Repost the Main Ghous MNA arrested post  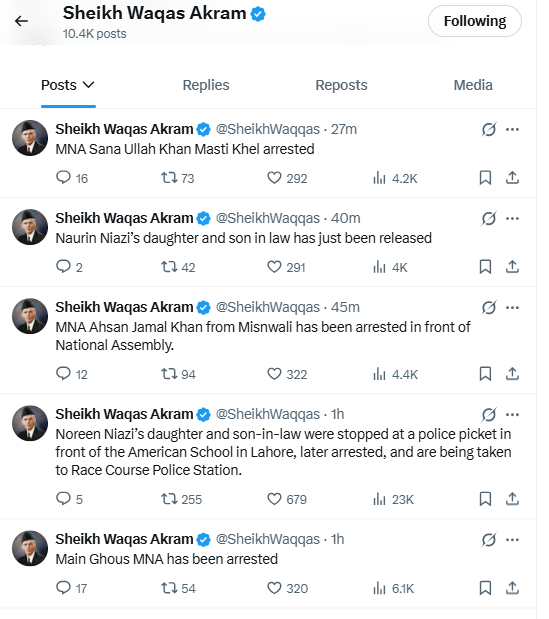169,588
